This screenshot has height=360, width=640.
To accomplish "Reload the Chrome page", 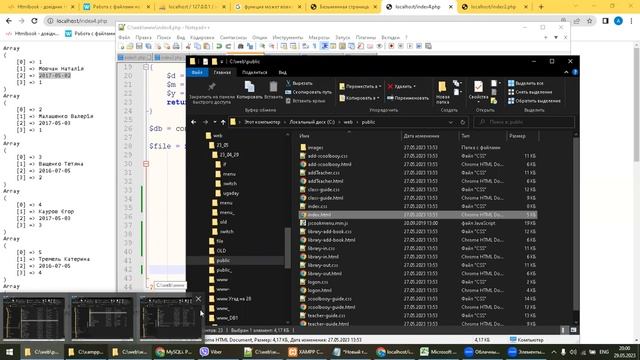I will (x=34, y=21).
